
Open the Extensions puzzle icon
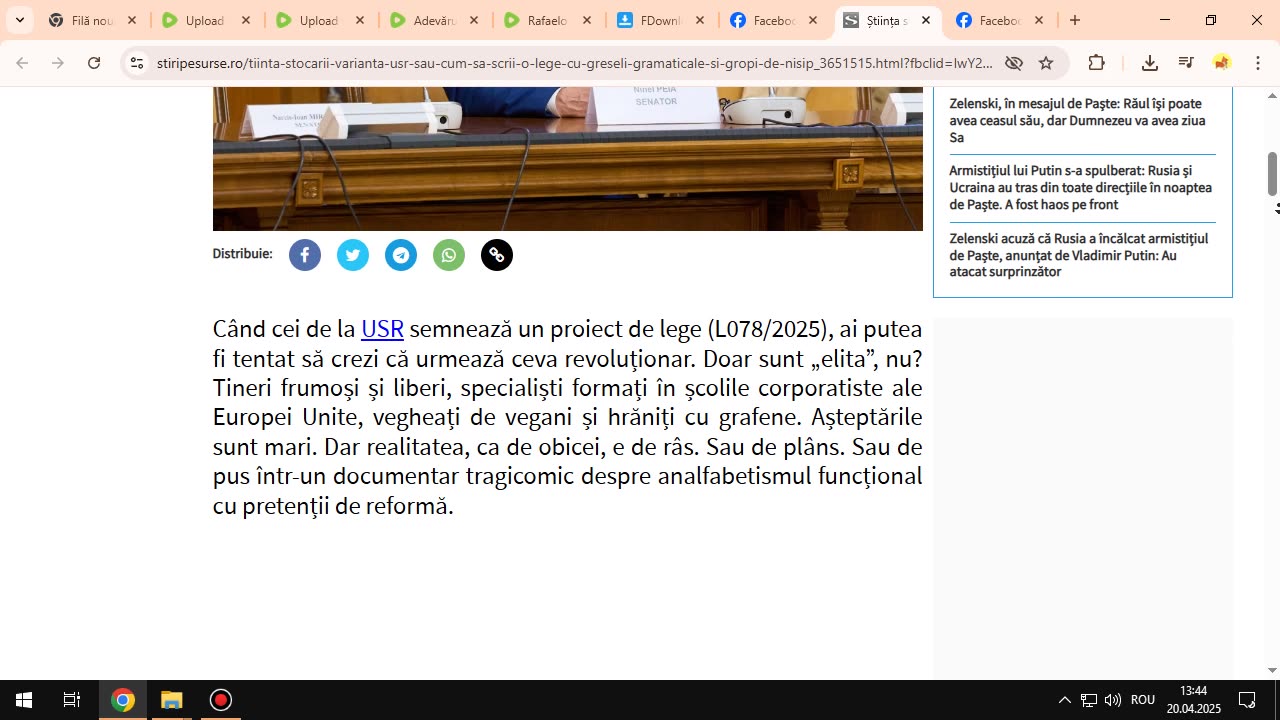point(1097,63)
